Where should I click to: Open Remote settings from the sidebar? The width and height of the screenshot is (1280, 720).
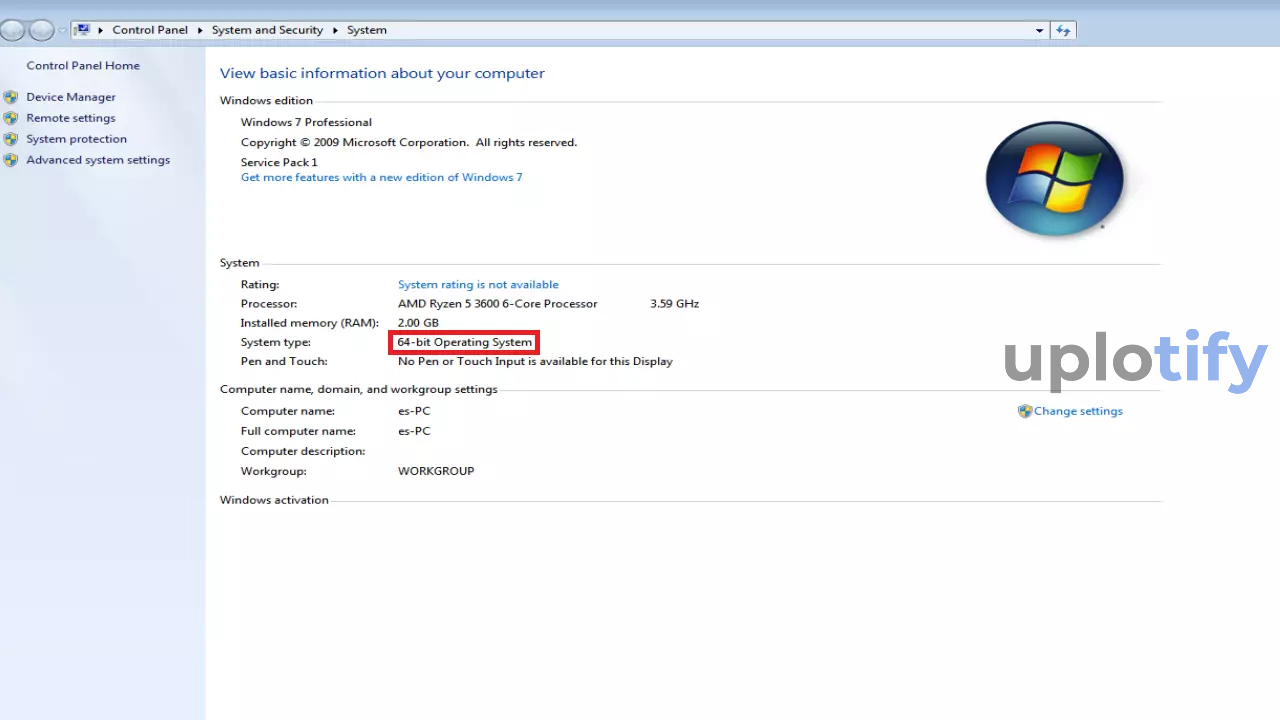pyautogui.click(x=71, y=118)
